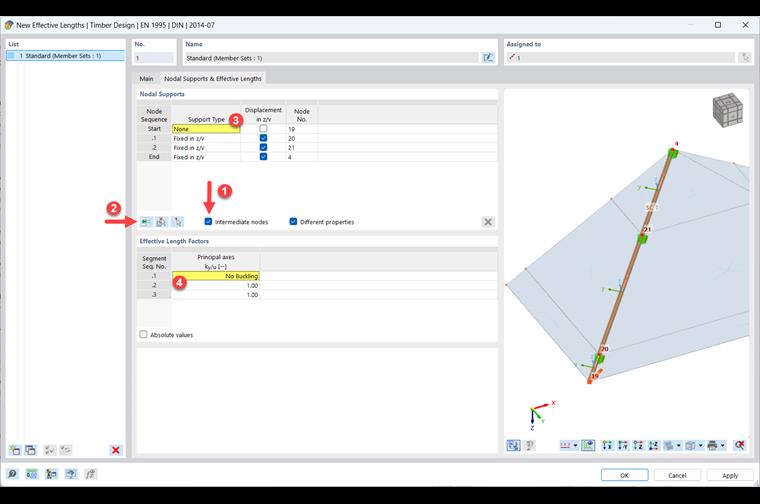This screenshot has width=760, height=504.
Task: Click the Apply button
Action: pos(730,475)
